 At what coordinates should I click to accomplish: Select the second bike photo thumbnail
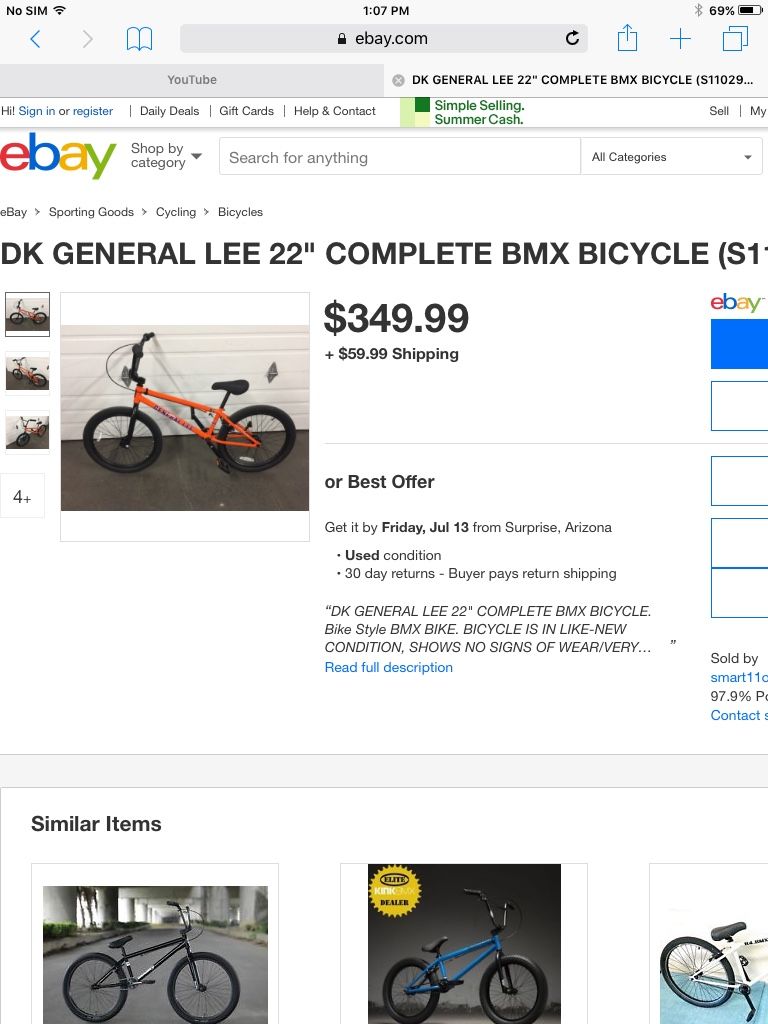tap(27, 373)
